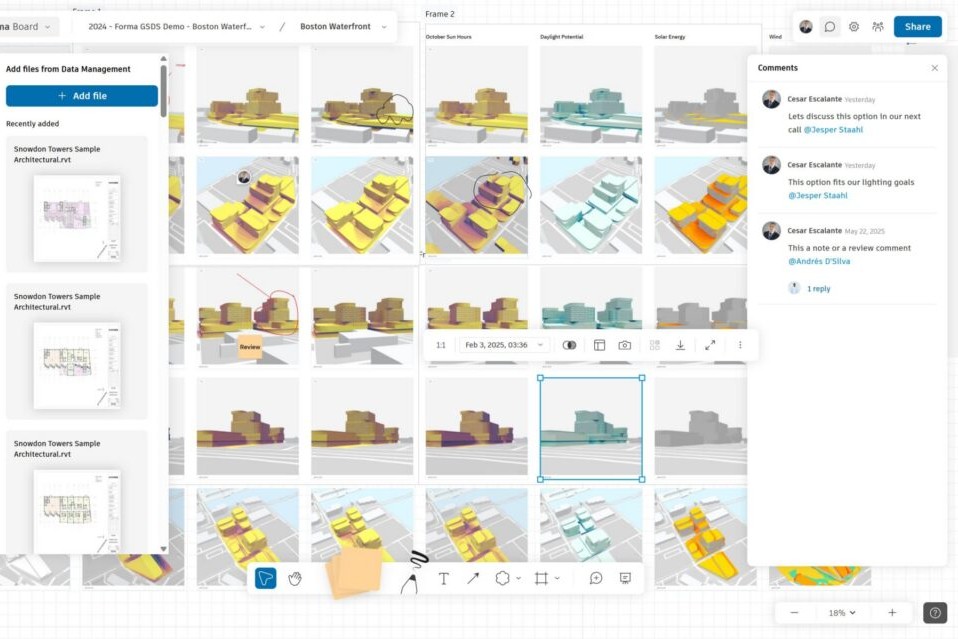Open the 1 reply thread in Comments

coord(817,288)
